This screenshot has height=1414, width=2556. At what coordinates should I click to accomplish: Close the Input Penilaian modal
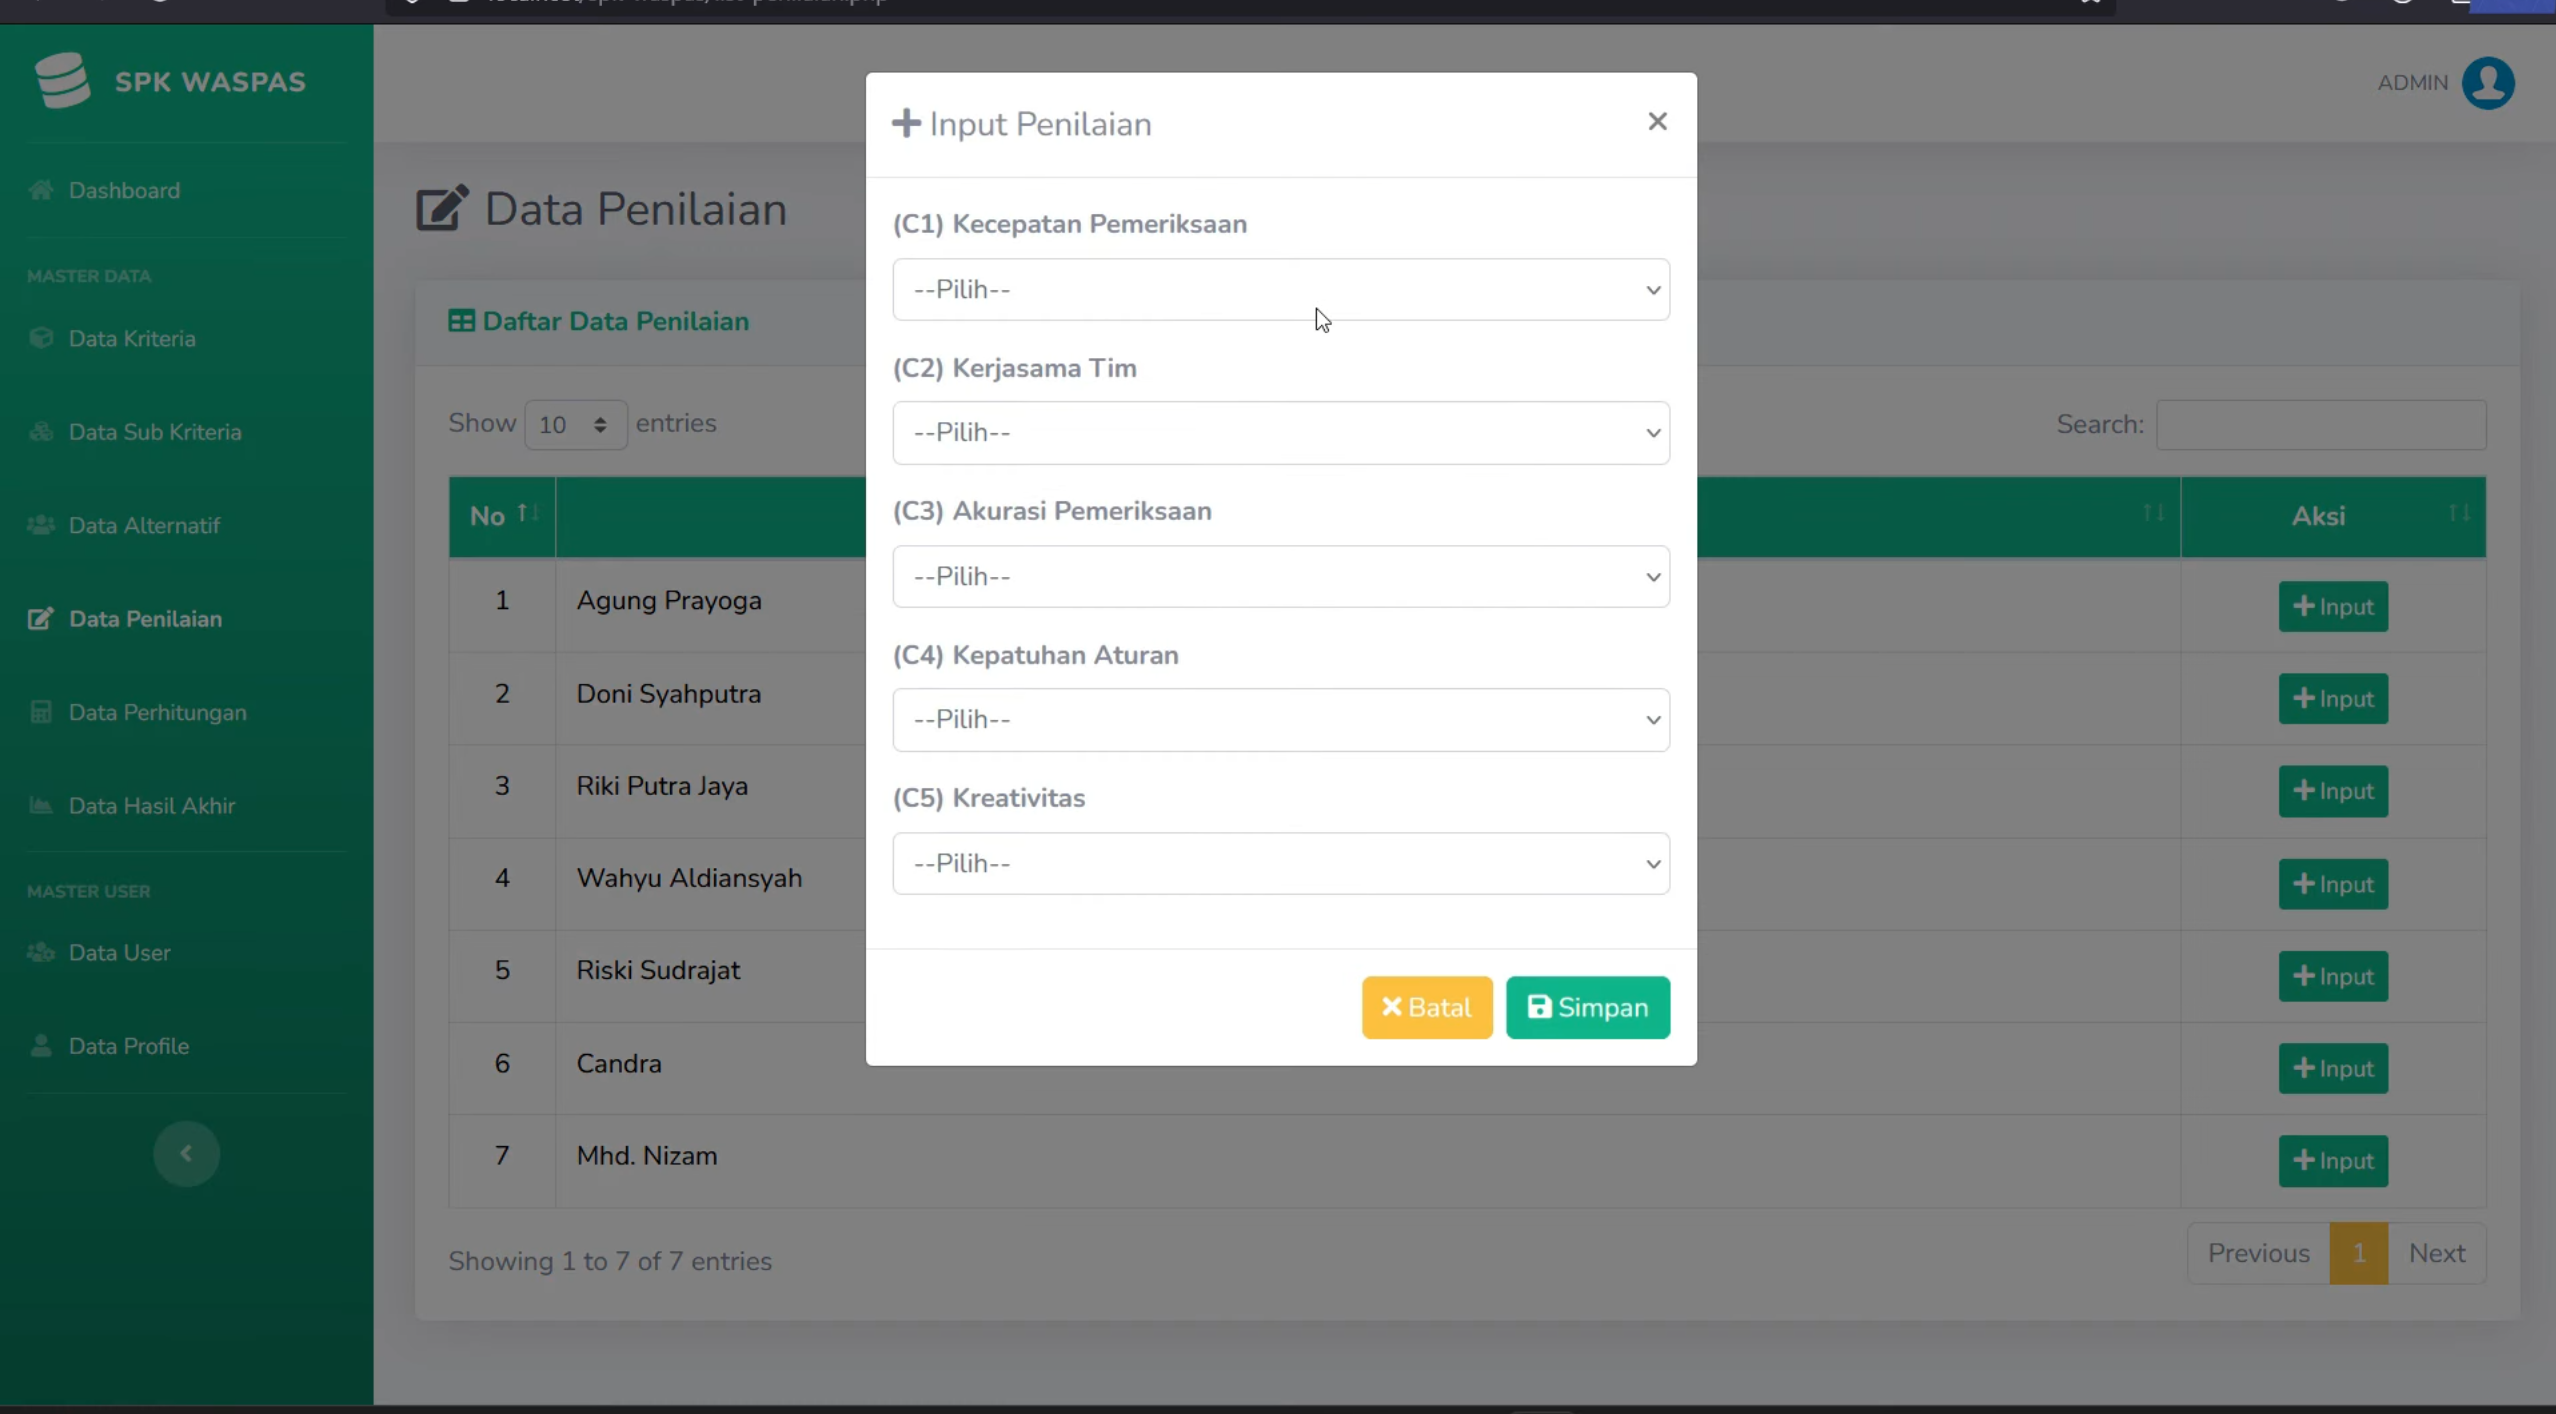coord(1657,121)
